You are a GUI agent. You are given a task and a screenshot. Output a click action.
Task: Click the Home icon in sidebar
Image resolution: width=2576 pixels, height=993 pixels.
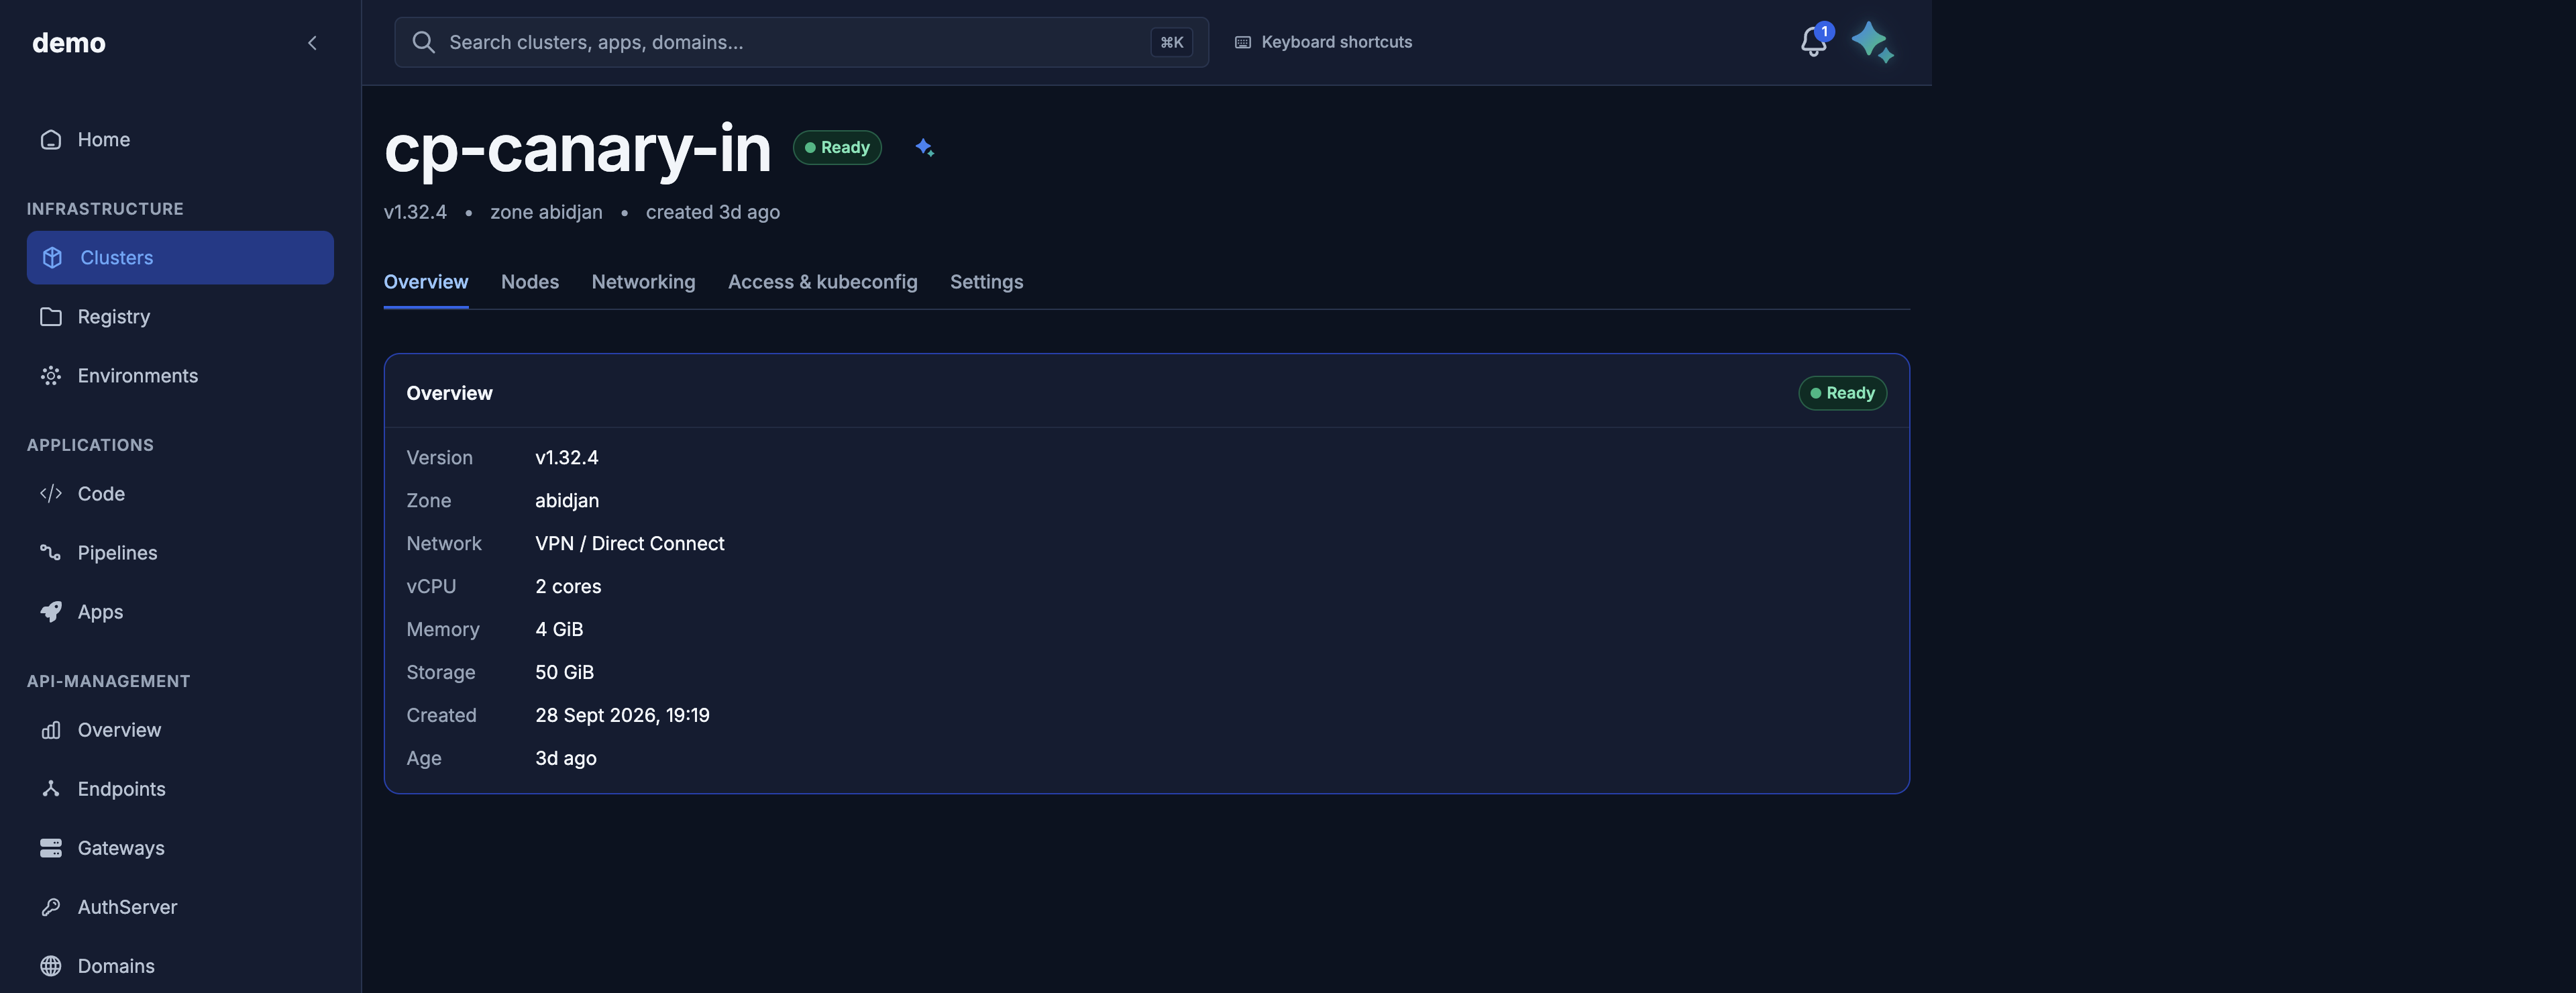(x=51, y=139)
